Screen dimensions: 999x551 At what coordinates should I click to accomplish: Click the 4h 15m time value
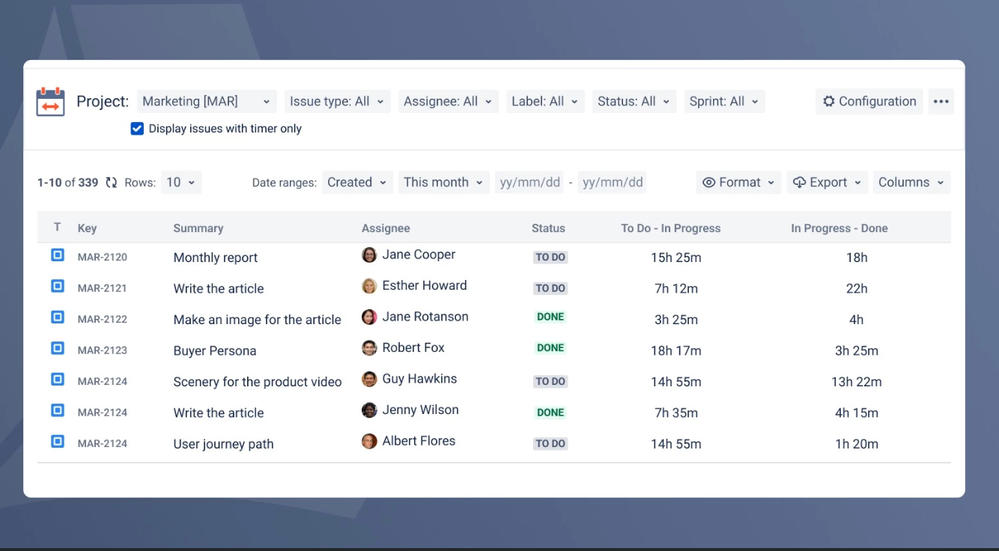[857, 413]
